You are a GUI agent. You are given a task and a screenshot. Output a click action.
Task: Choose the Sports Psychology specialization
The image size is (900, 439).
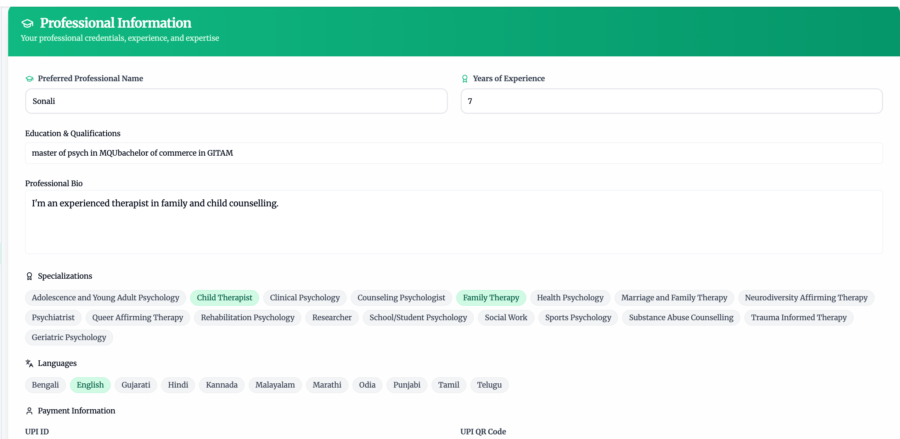pos(578,317)
